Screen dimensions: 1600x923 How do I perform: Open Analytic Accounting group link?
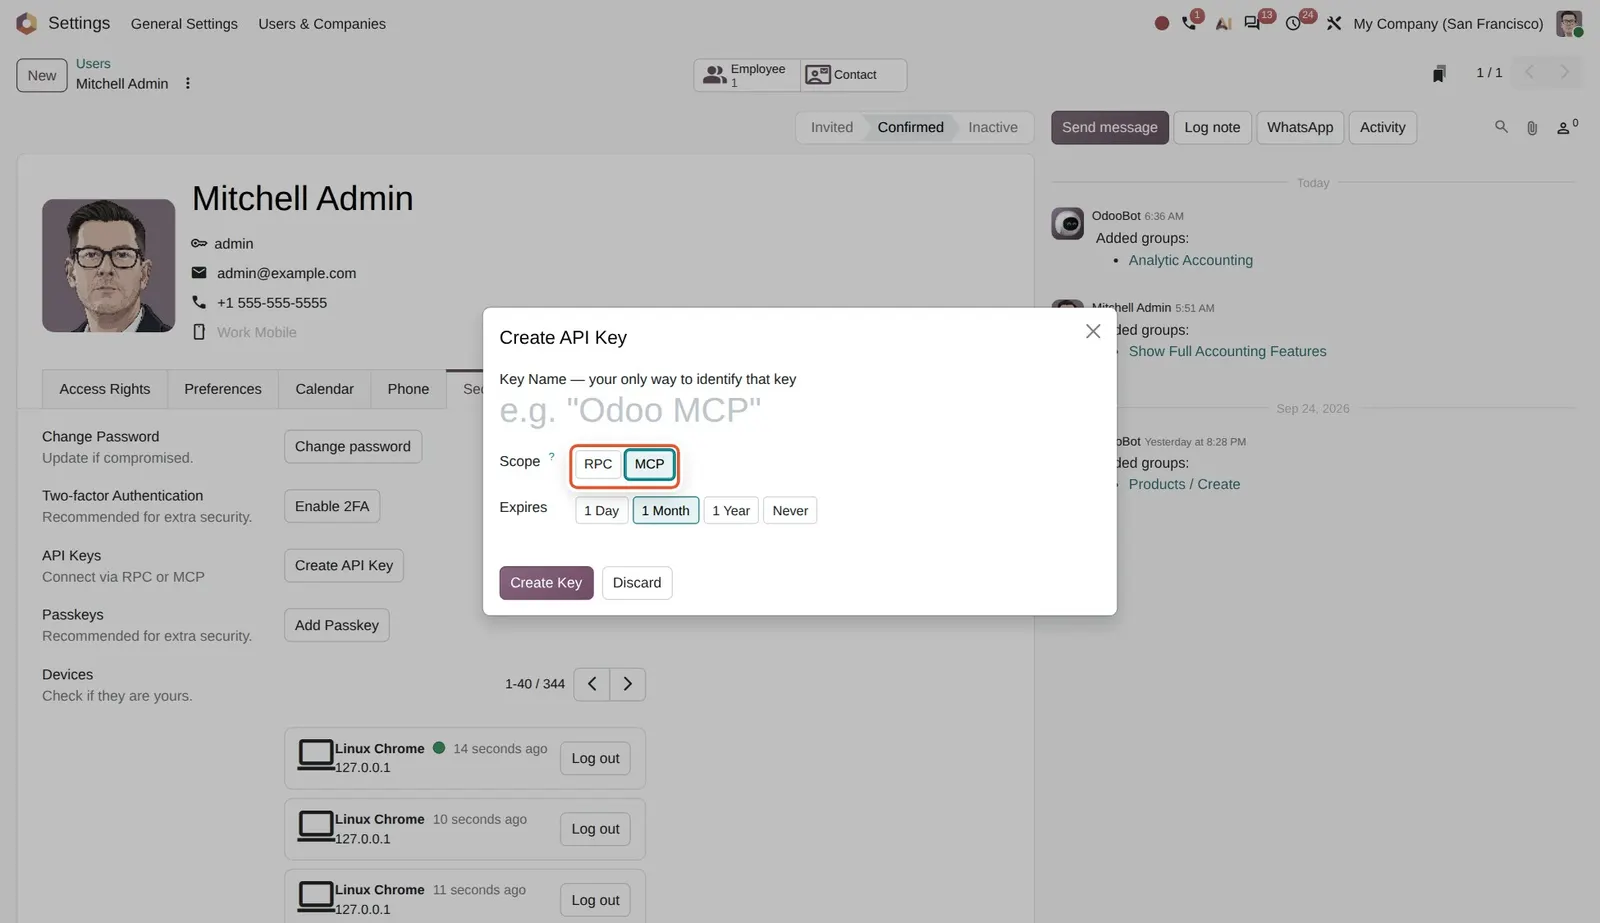1191,261
